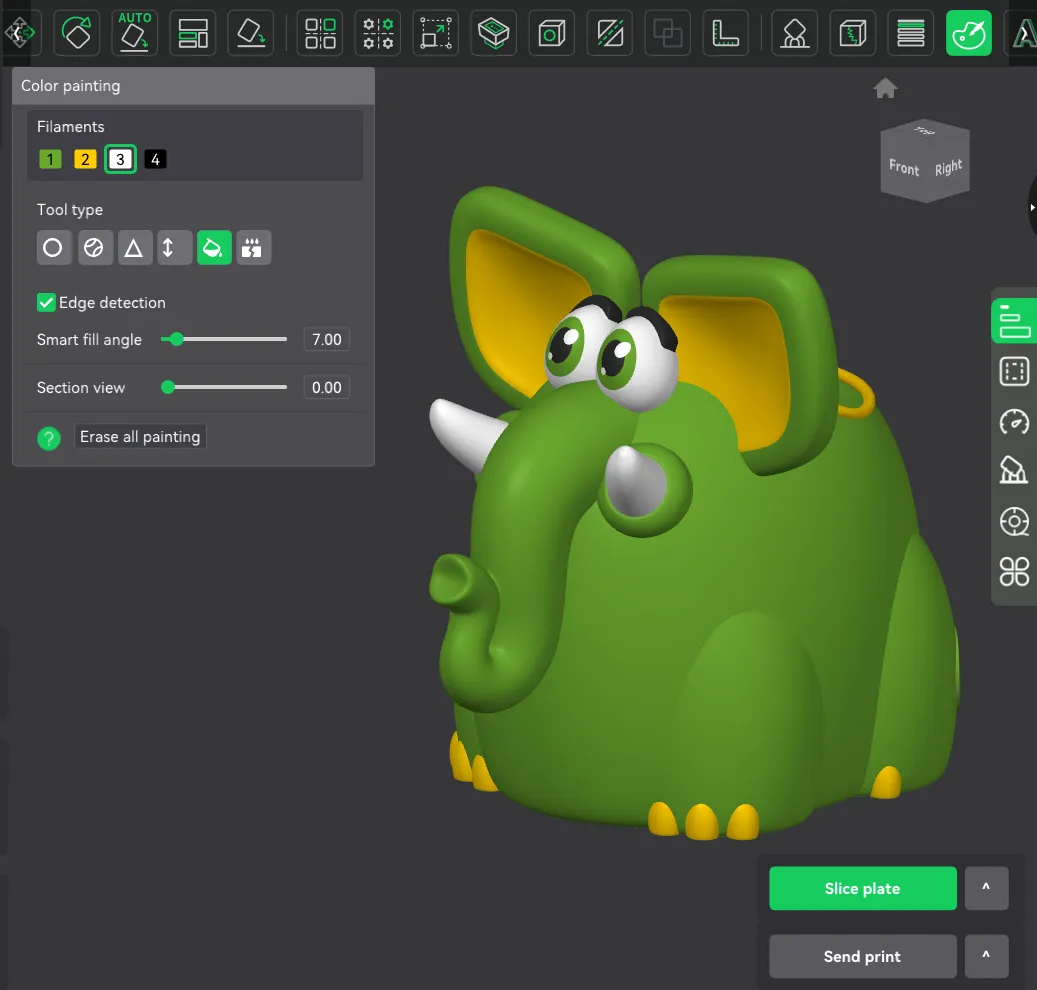Select the Sphere brush tool type
The height and width of the screenshot is (990, 1037).
(x=94, y=248)
